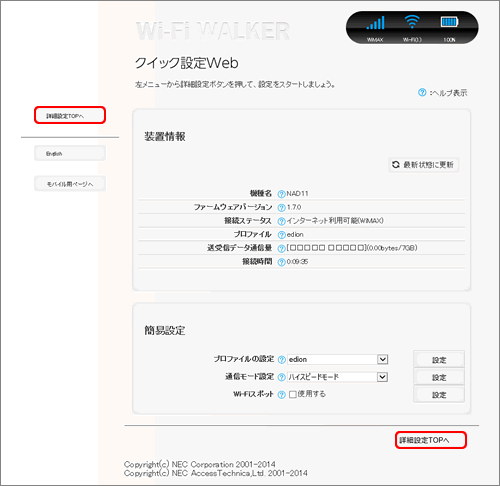The height and width of the screenshot is (486, 500).
Task: Click help icon next to ヘルプ表示
Action: [x=422, y=92]
